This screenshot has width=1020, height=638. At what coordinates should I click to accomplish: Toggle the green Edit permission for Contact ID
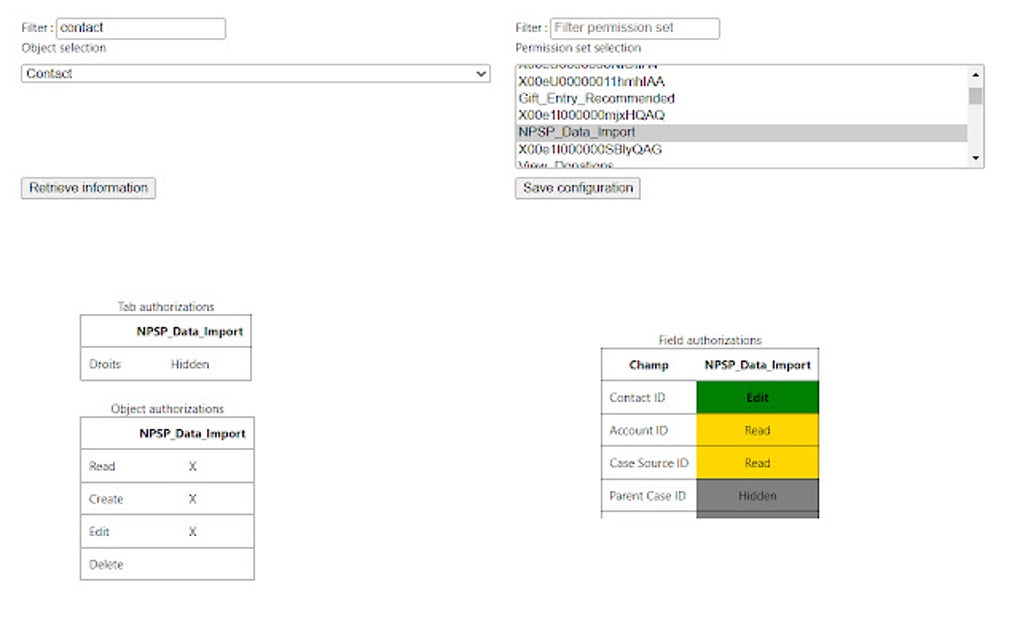756,397
